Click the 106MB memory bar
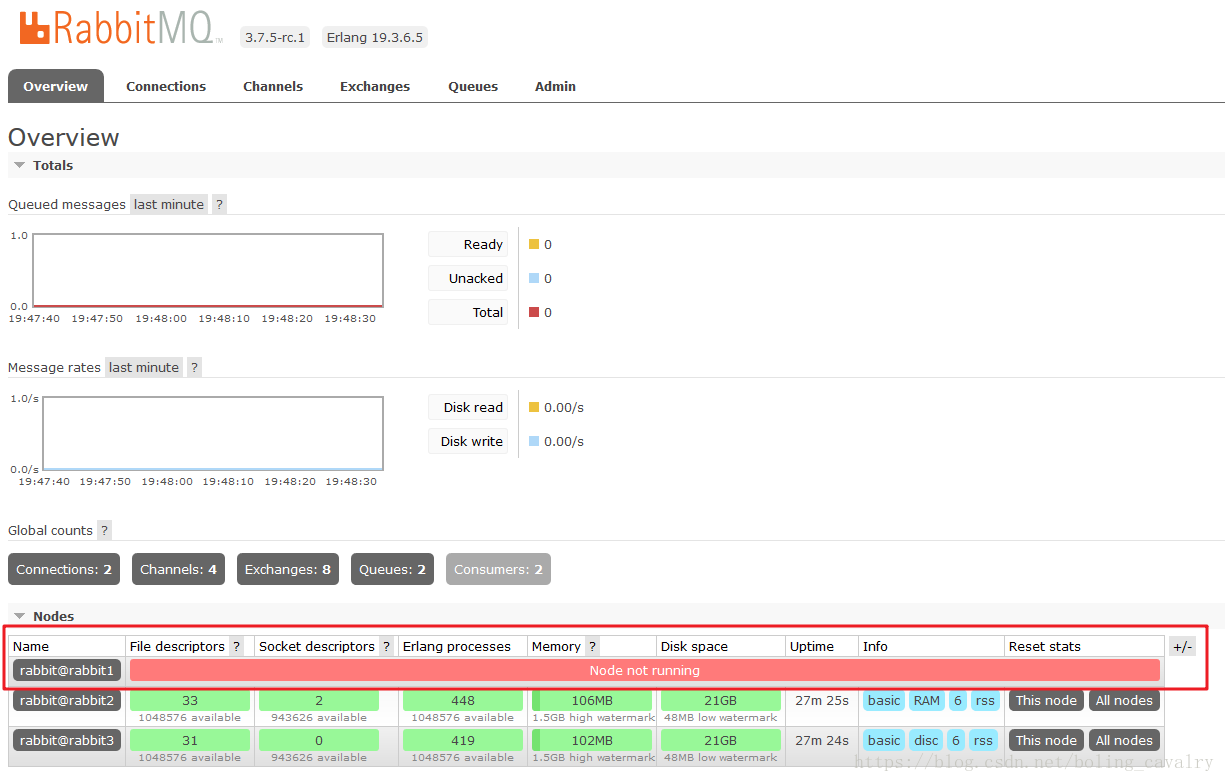 (x=592, y=700)
